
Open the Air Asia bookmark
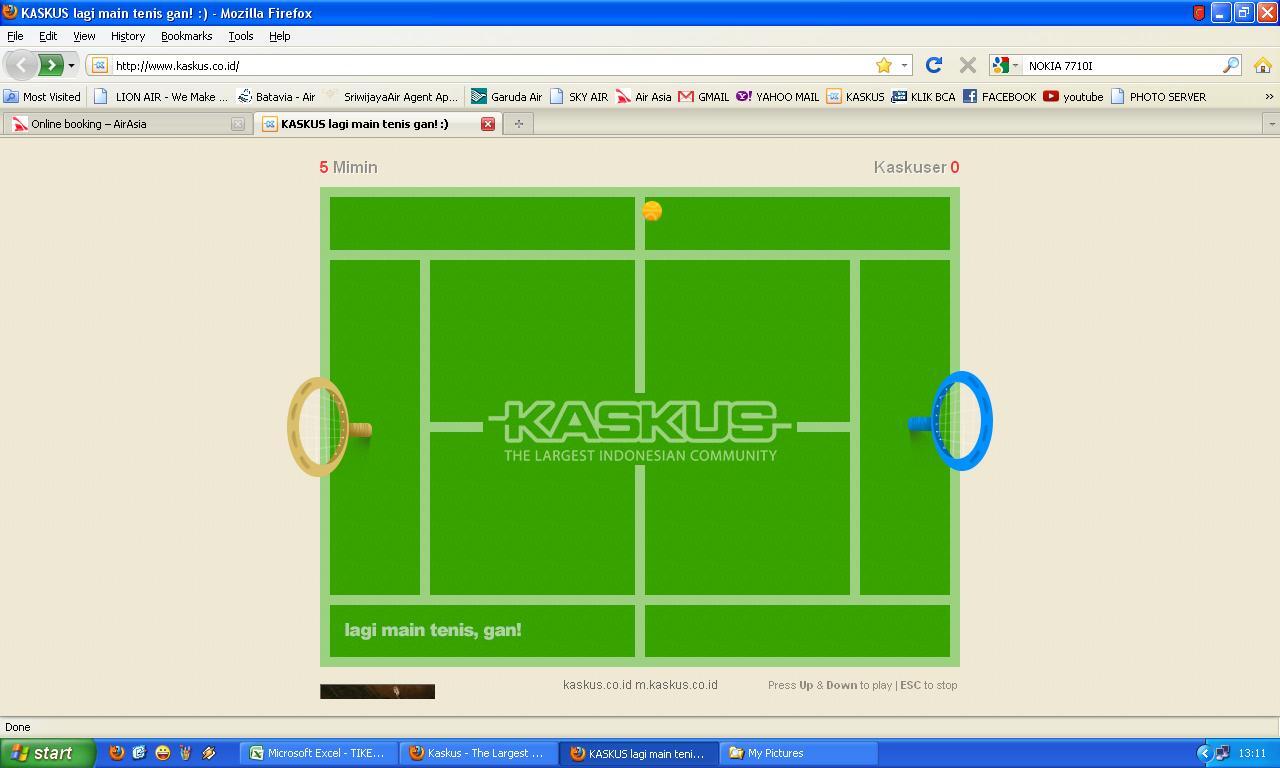(x=644, y=97)
